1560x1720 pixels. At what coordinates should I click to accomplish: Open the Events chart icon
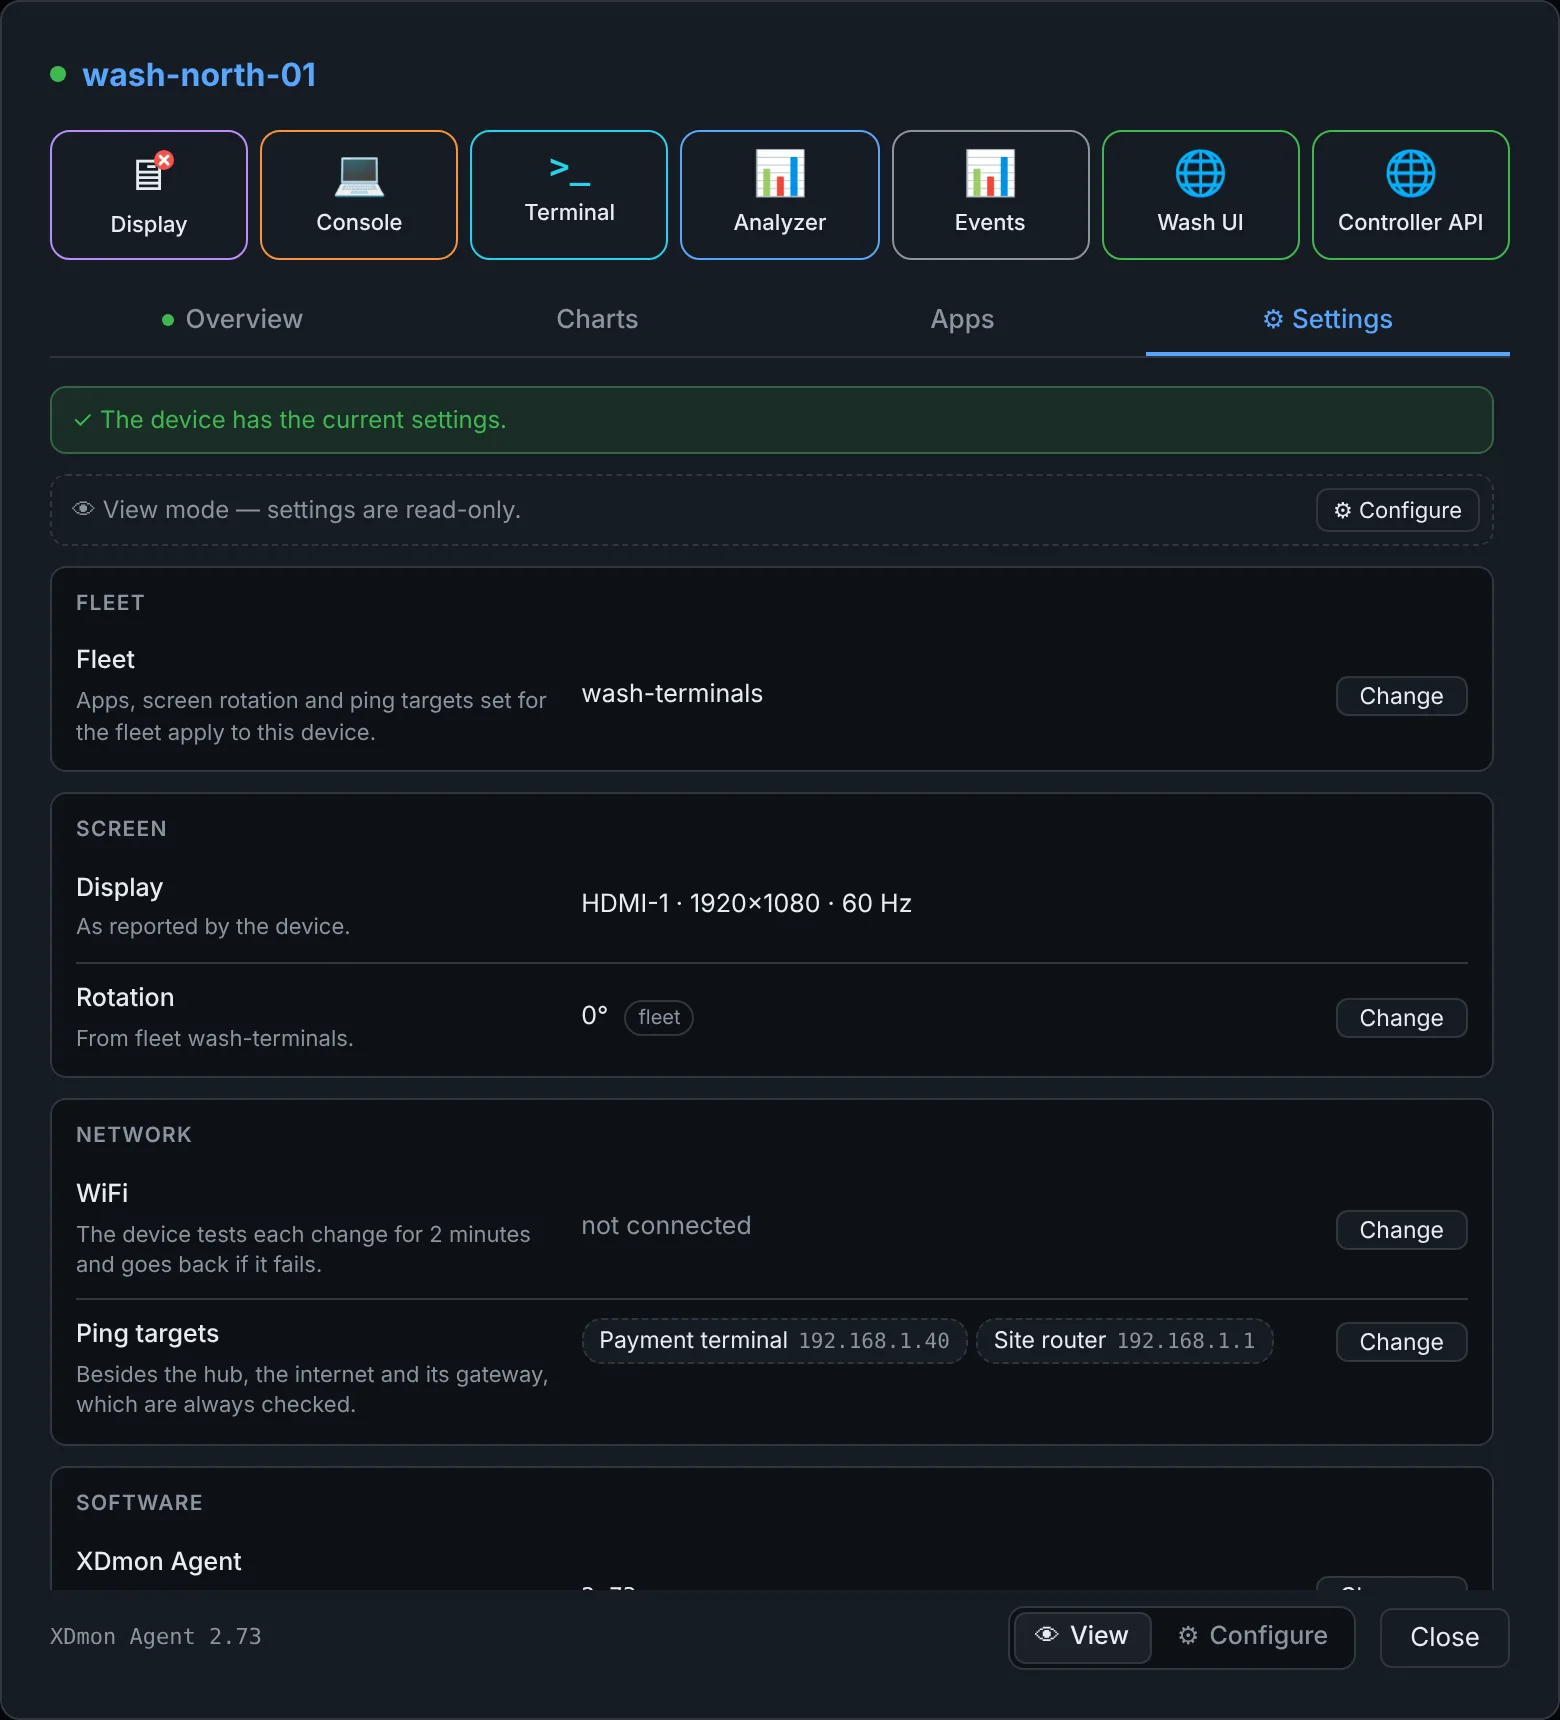pos(990,173)
